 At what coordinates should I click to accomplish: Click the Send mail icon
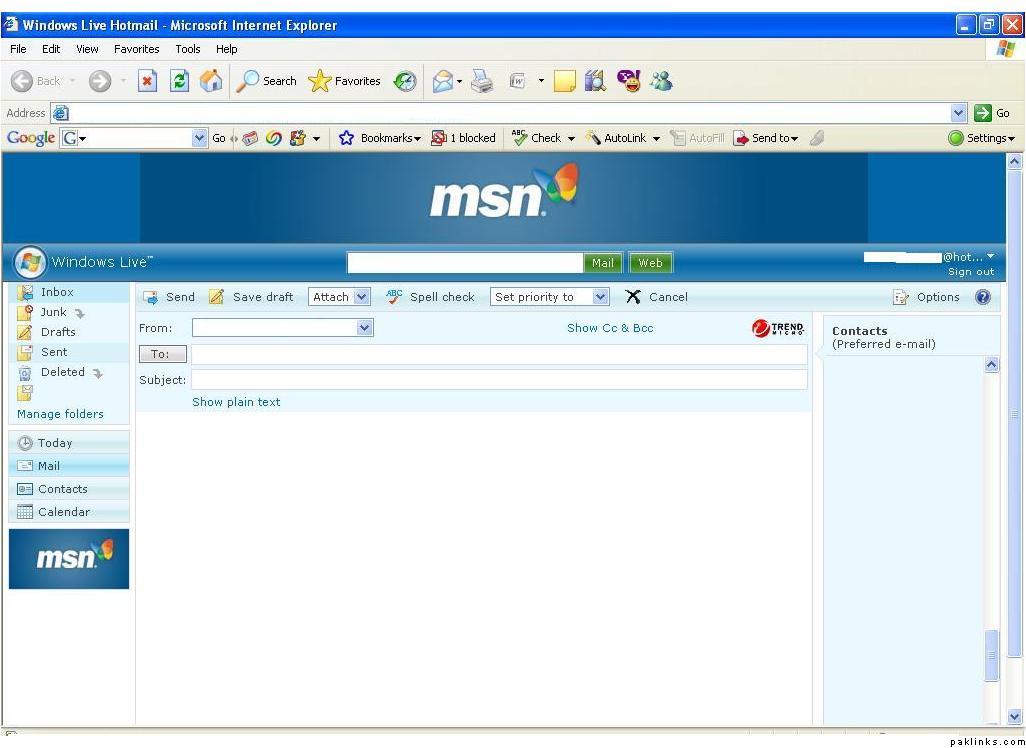(151, 297)
